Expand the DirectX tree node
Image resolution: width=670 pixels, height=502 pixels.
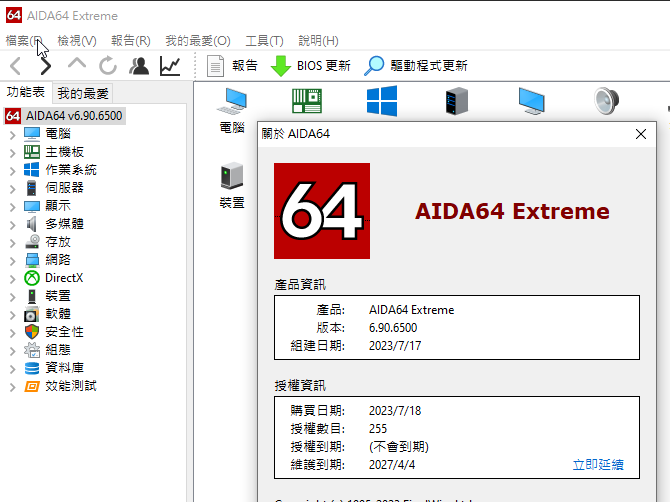tap(13, 279)
